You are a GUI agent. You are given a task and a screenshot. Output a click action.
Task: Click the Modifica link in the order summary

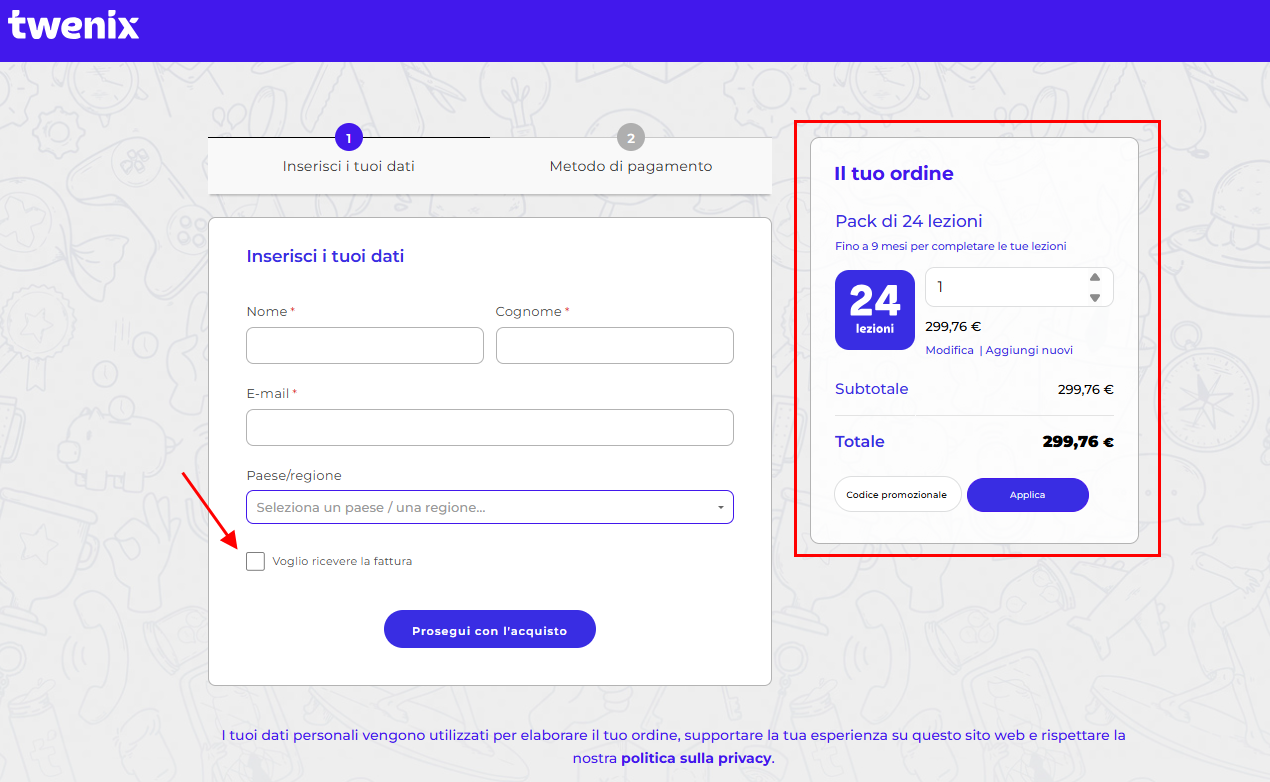[949, 350]
